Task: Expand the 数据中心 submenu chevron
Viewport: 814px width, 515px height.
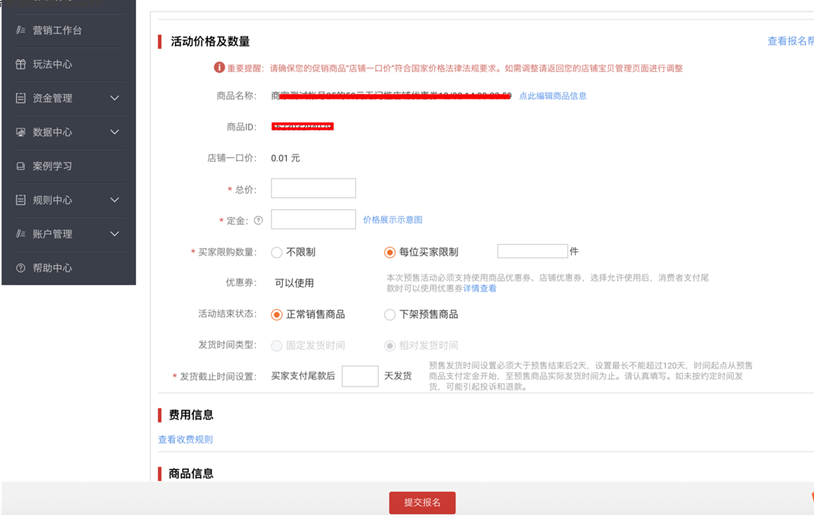Action: (114, 132)
